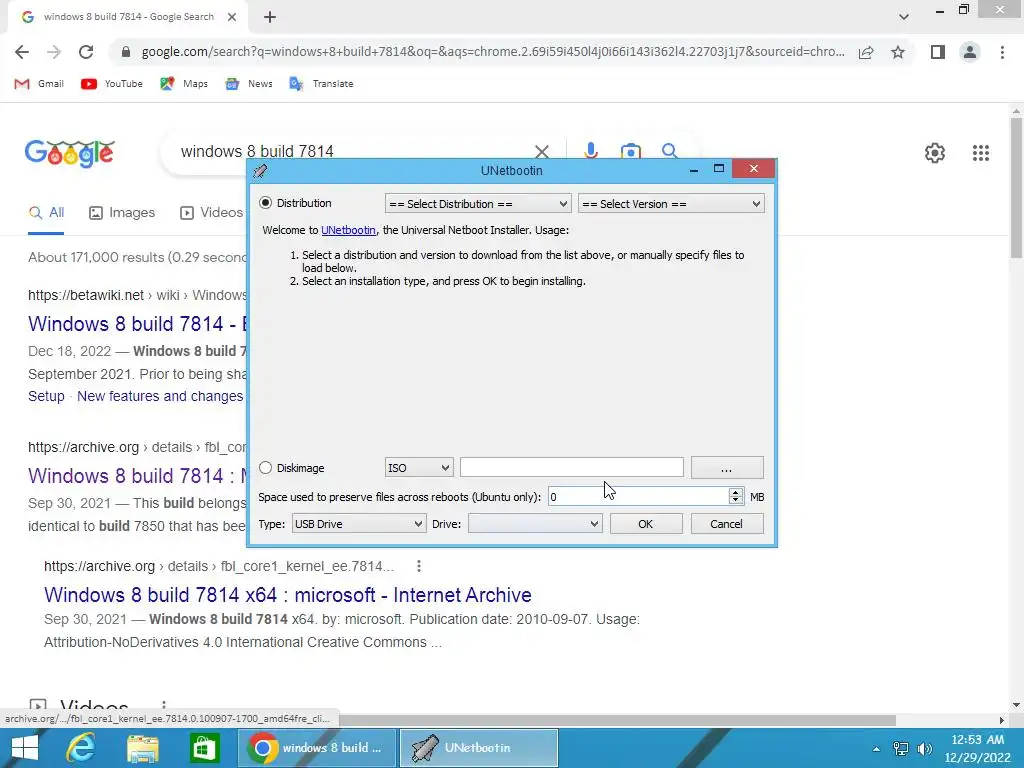Open the YouTube bookmark

112,84
